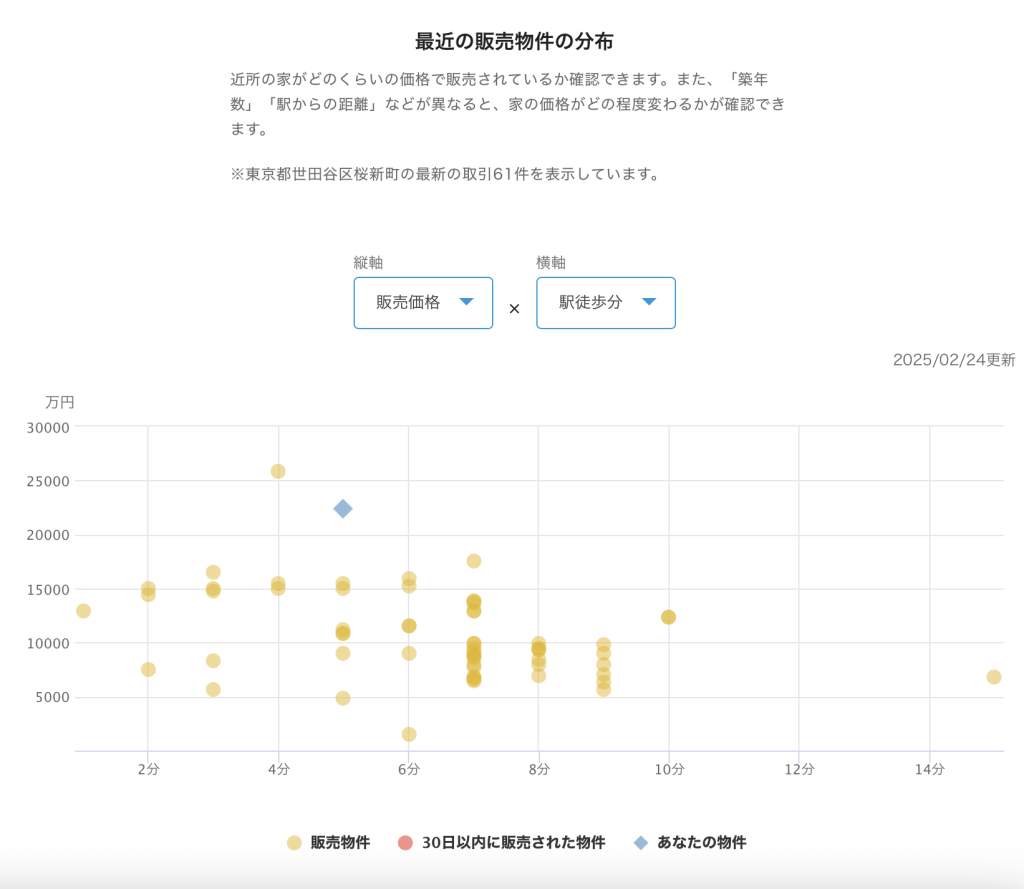Click the yellow 販売物件 legend circle
The width and height of the screenshot is (1024, 889).
pos(294,843)
